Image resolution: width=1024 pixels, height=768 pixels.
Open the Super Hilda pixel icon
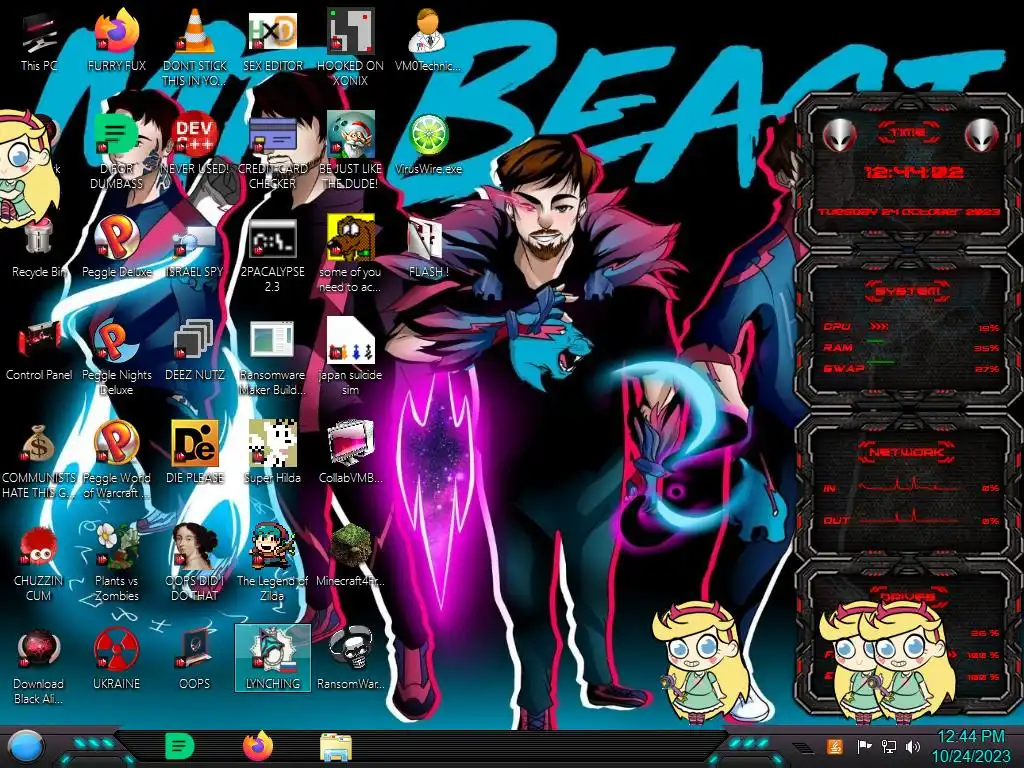pos(272,443)
